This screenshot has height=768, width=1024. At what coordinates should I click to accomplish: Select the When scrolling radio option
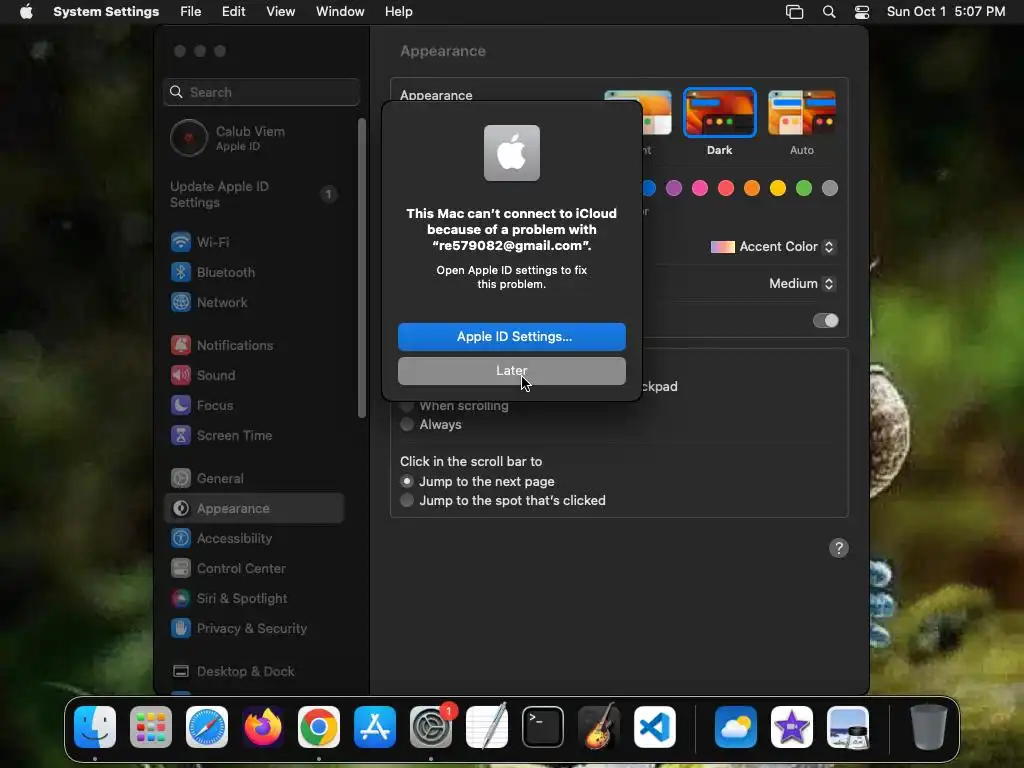pos(407,406)
